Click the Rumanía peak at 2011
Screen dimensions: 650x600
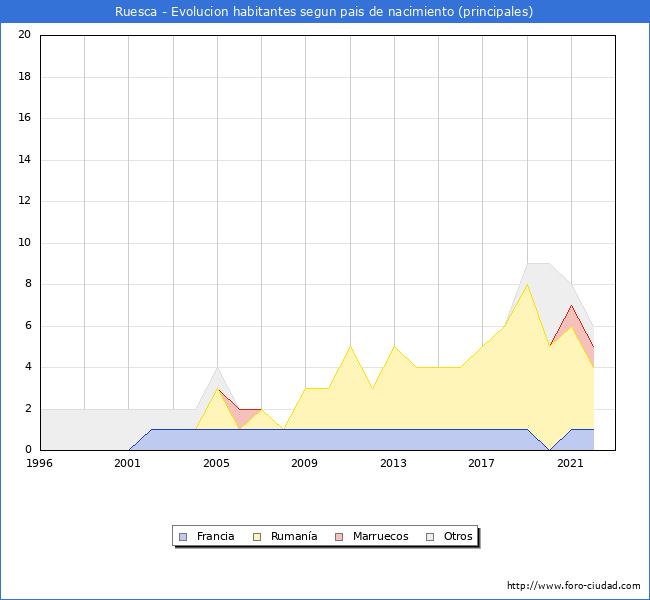tap(350, 346)
